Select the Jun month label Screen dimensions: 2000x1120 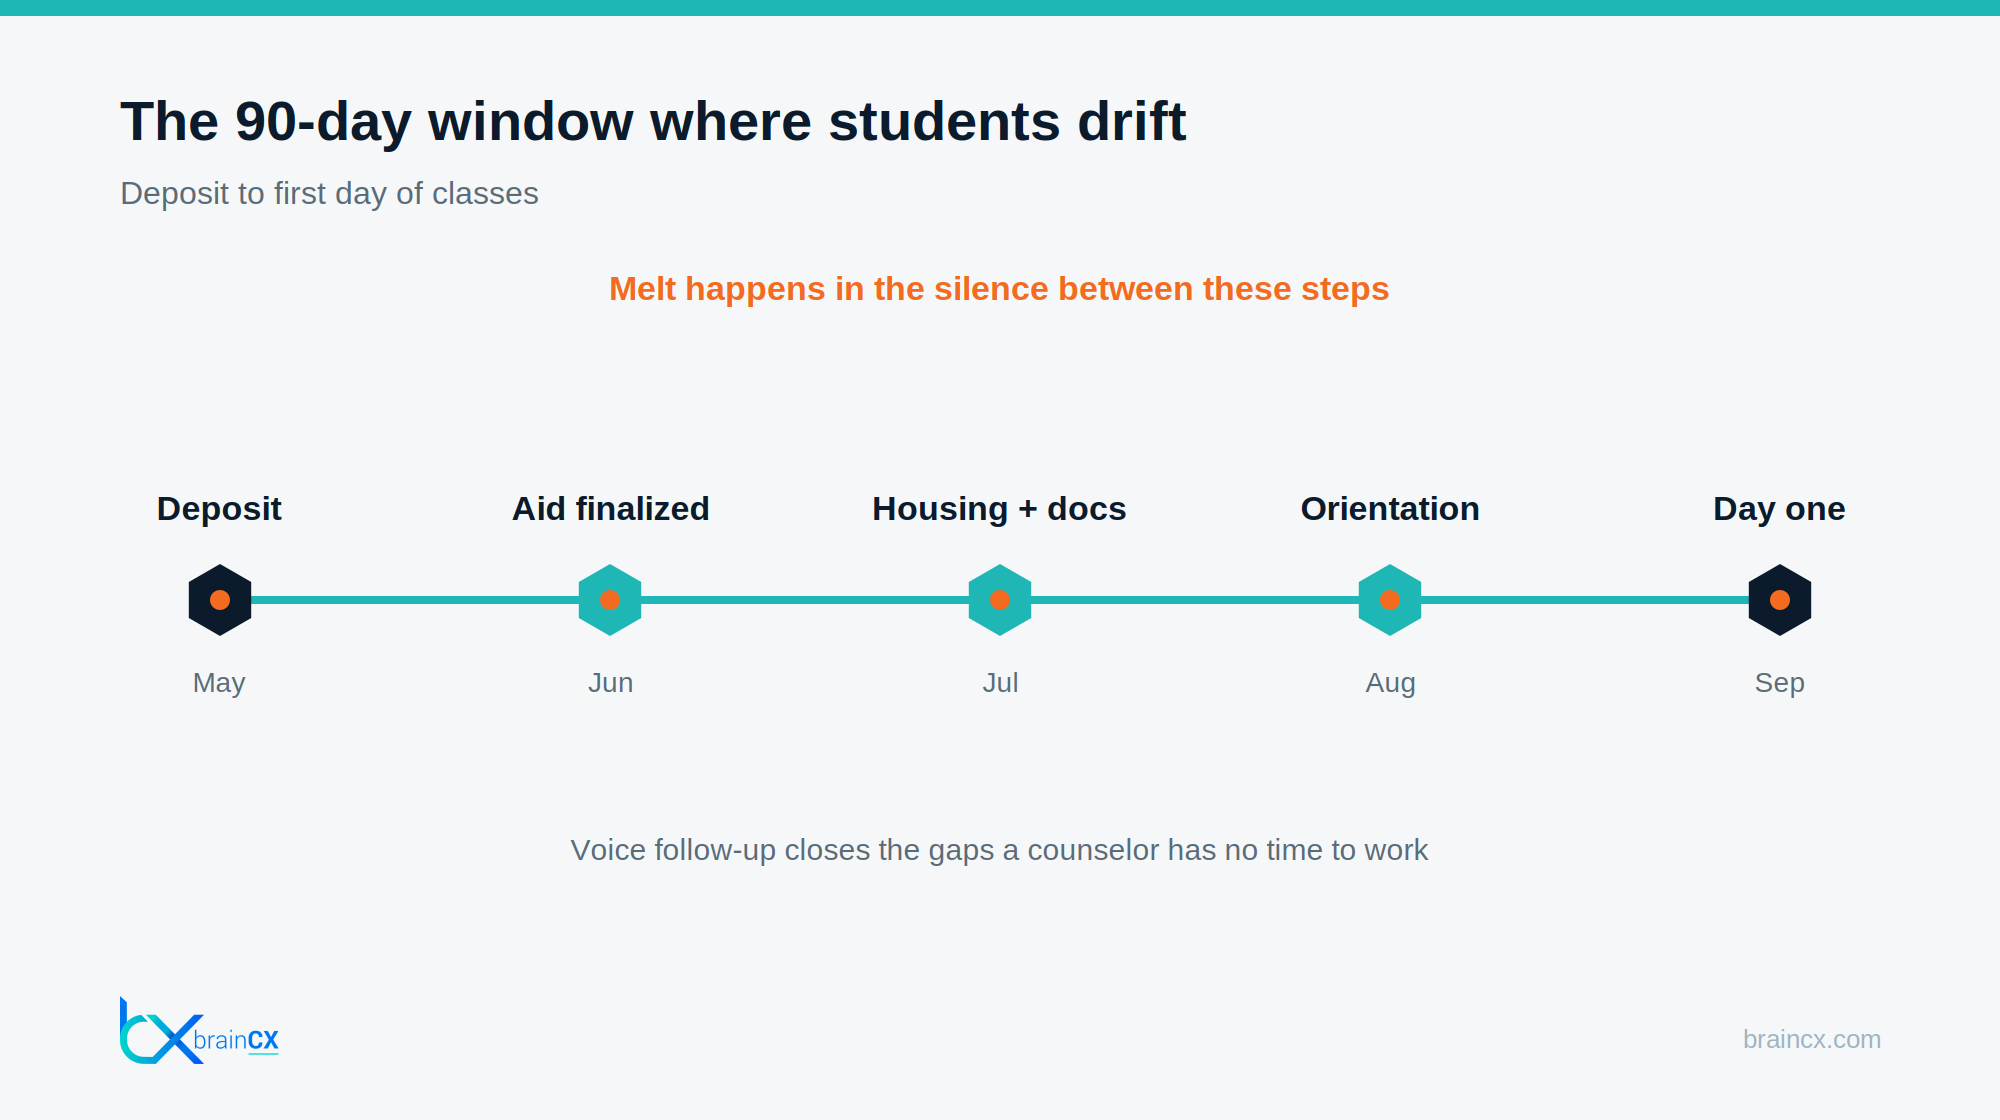pos(610,683)
